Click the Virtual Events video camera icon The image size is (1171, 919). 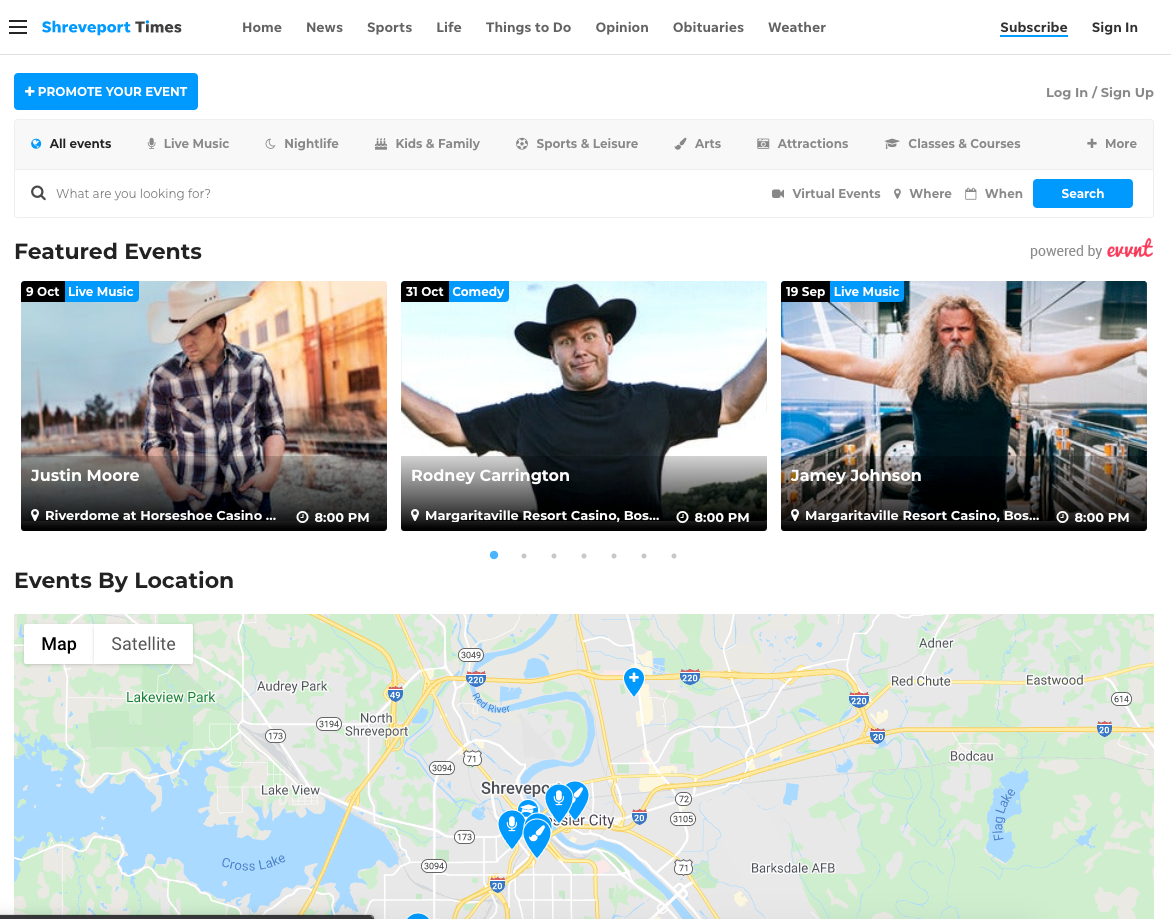pyautogui.click(x=778, y=193)
